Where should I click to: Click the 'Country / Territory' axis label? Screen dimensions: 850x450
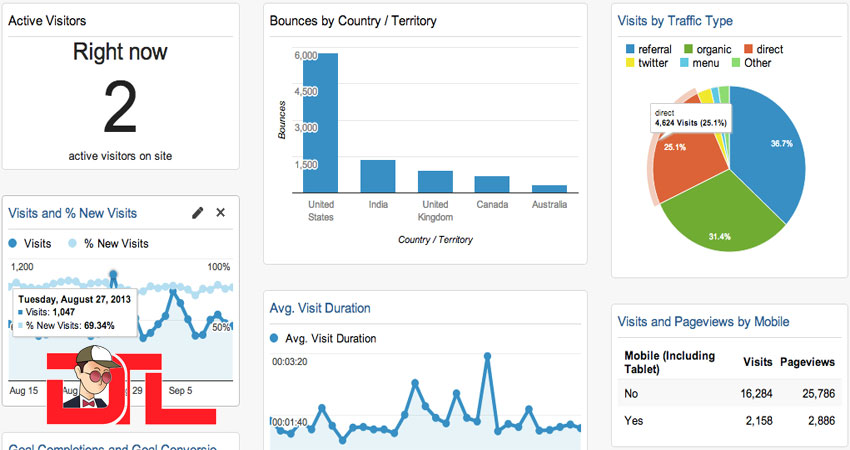pyautogui.click(x=435, y=240)
